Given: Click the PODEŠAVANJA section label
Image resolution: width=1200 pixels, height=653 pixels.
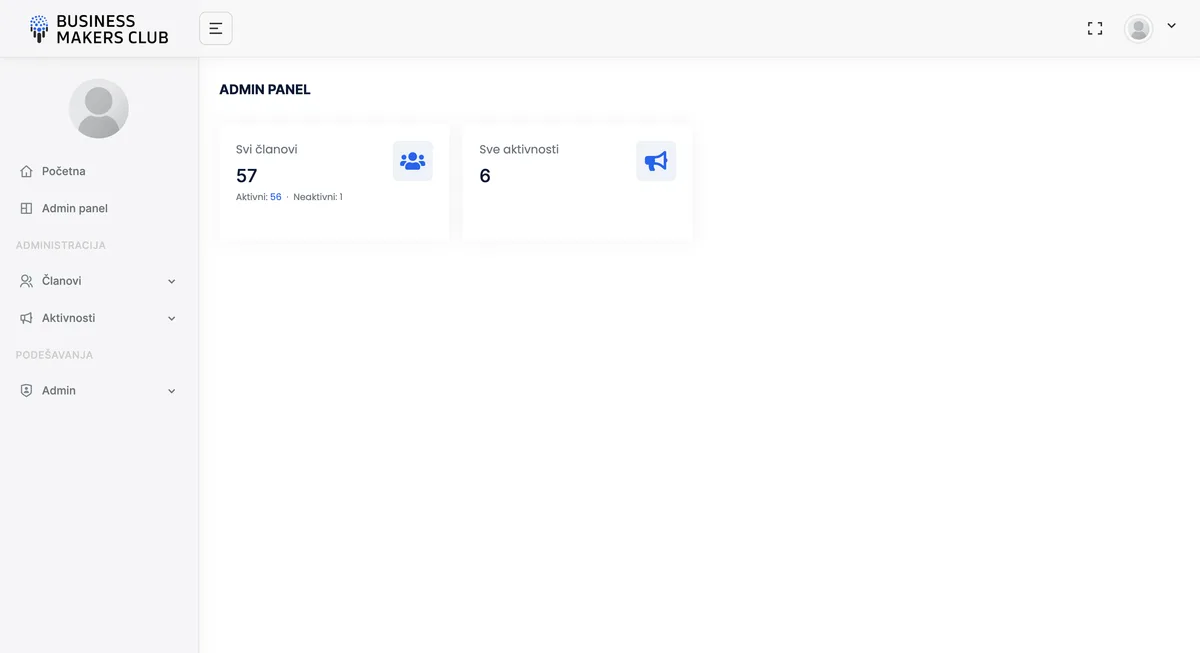Looking at the screenshot, I should [55, 355].
